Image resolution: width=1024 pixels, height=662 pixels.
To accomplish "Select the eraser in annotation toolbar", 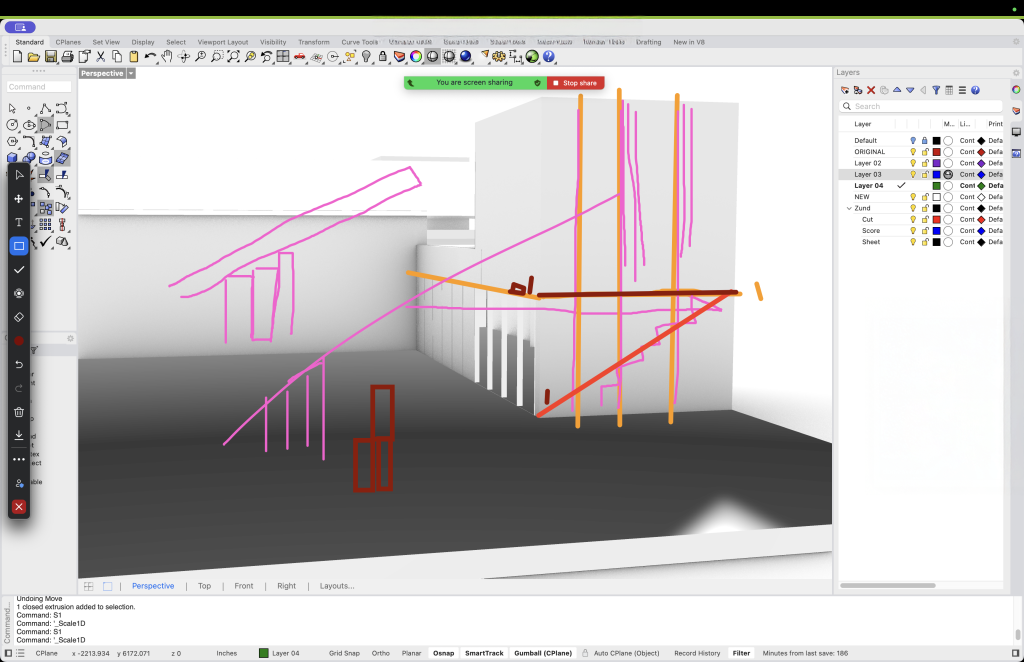I will [x=18, y=316].
